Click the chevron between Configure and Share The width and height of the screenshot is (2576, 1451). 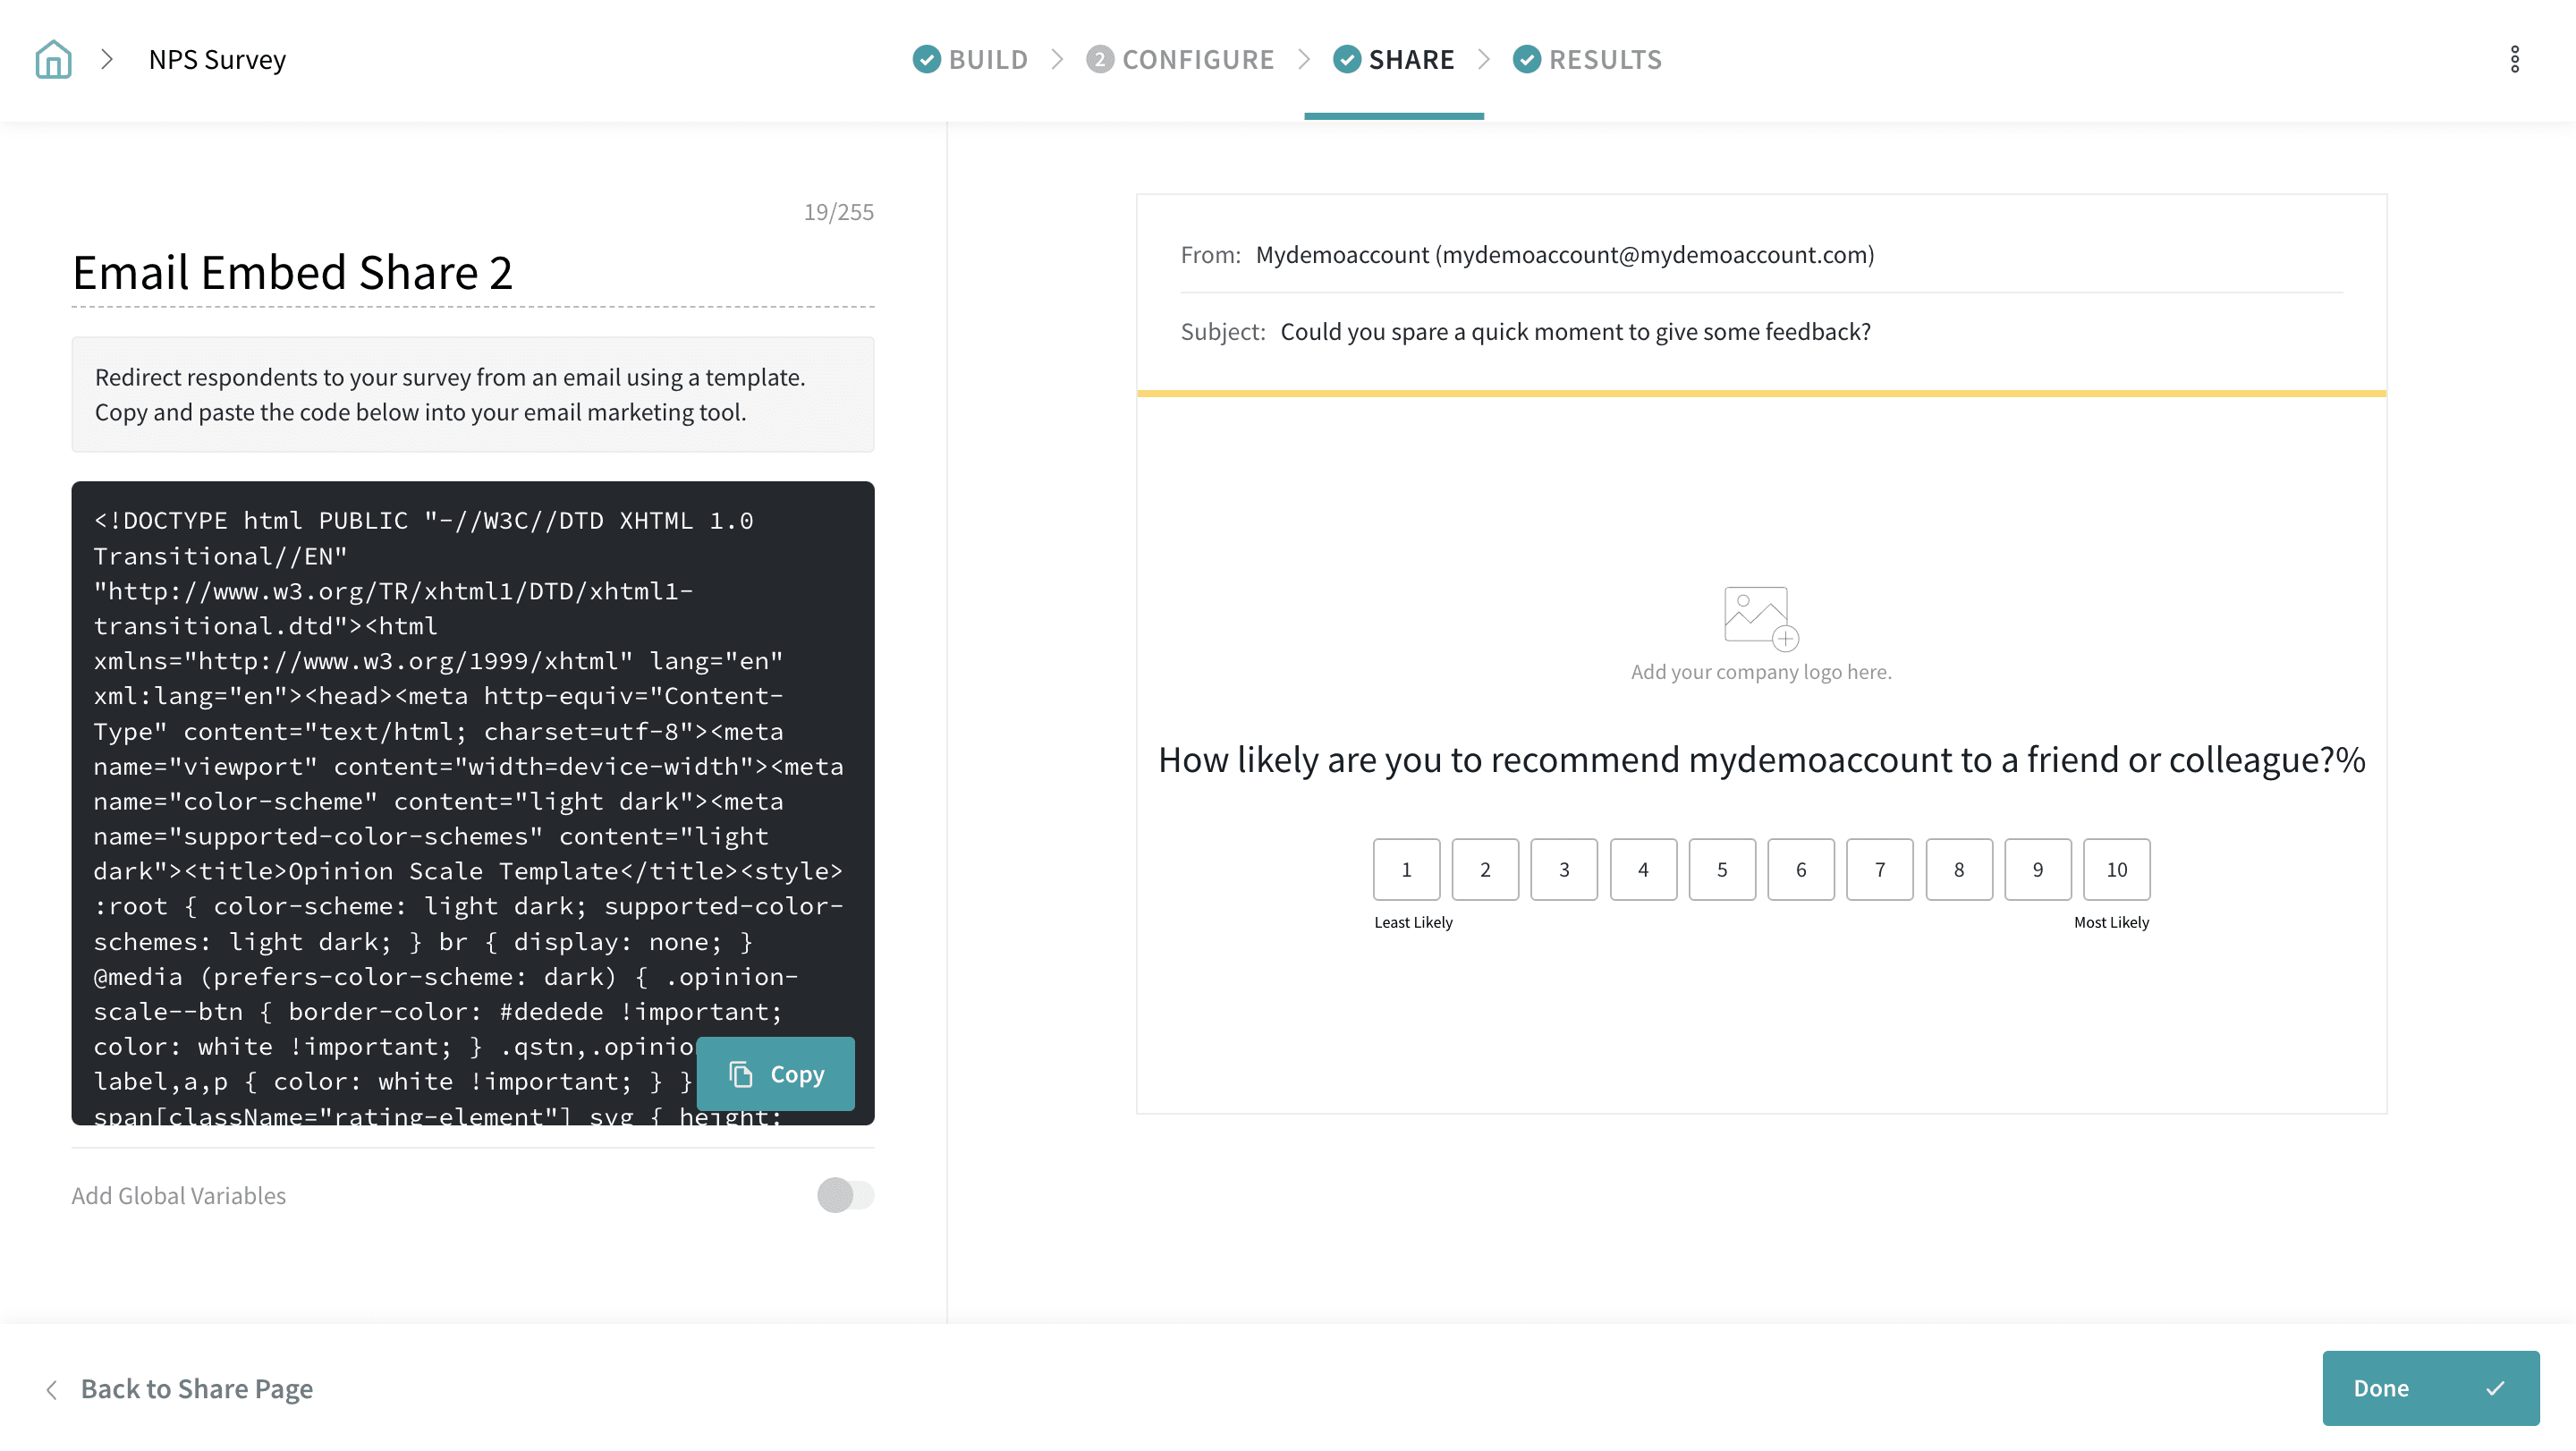coord(1303,59)
